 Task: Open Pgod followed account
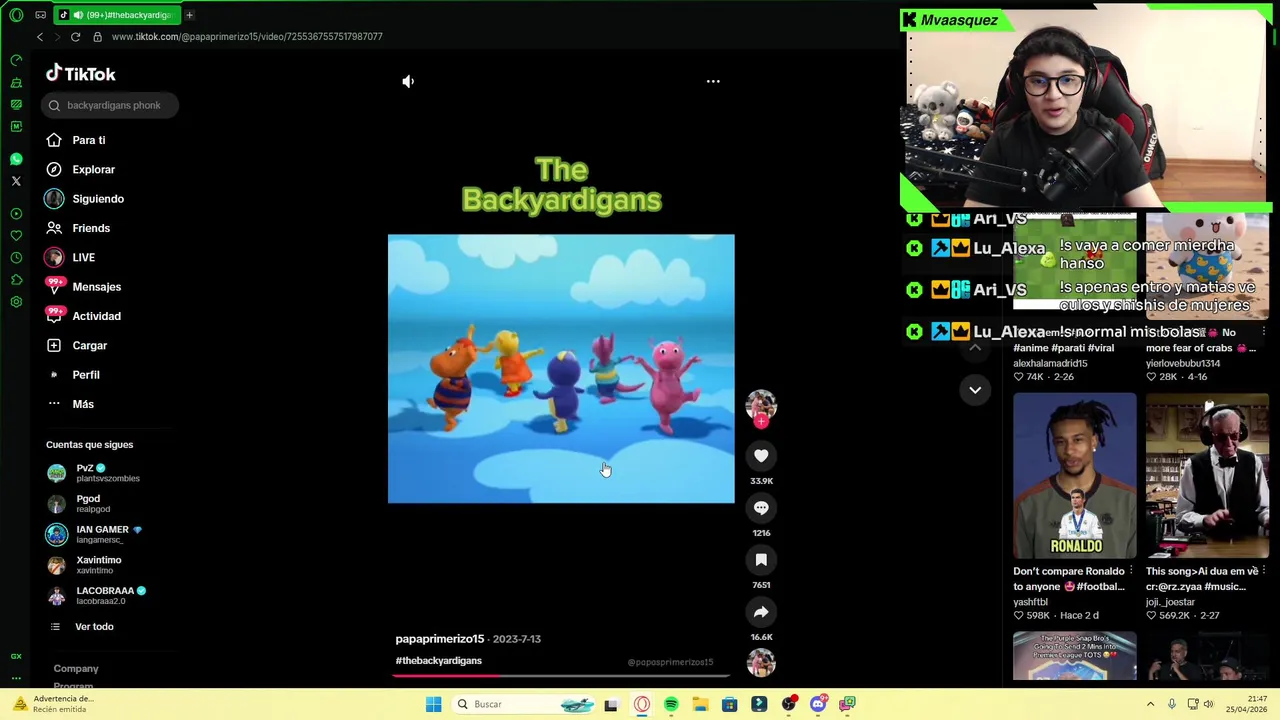tap(80, 503)
